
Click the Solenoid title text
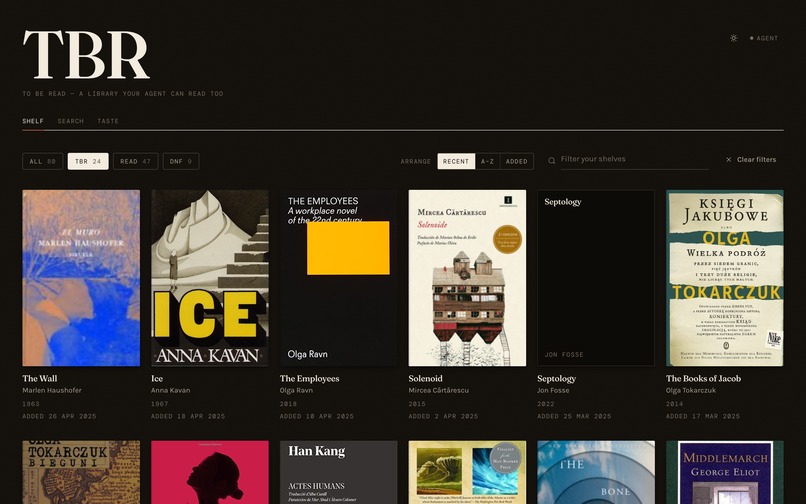[426, 379]
